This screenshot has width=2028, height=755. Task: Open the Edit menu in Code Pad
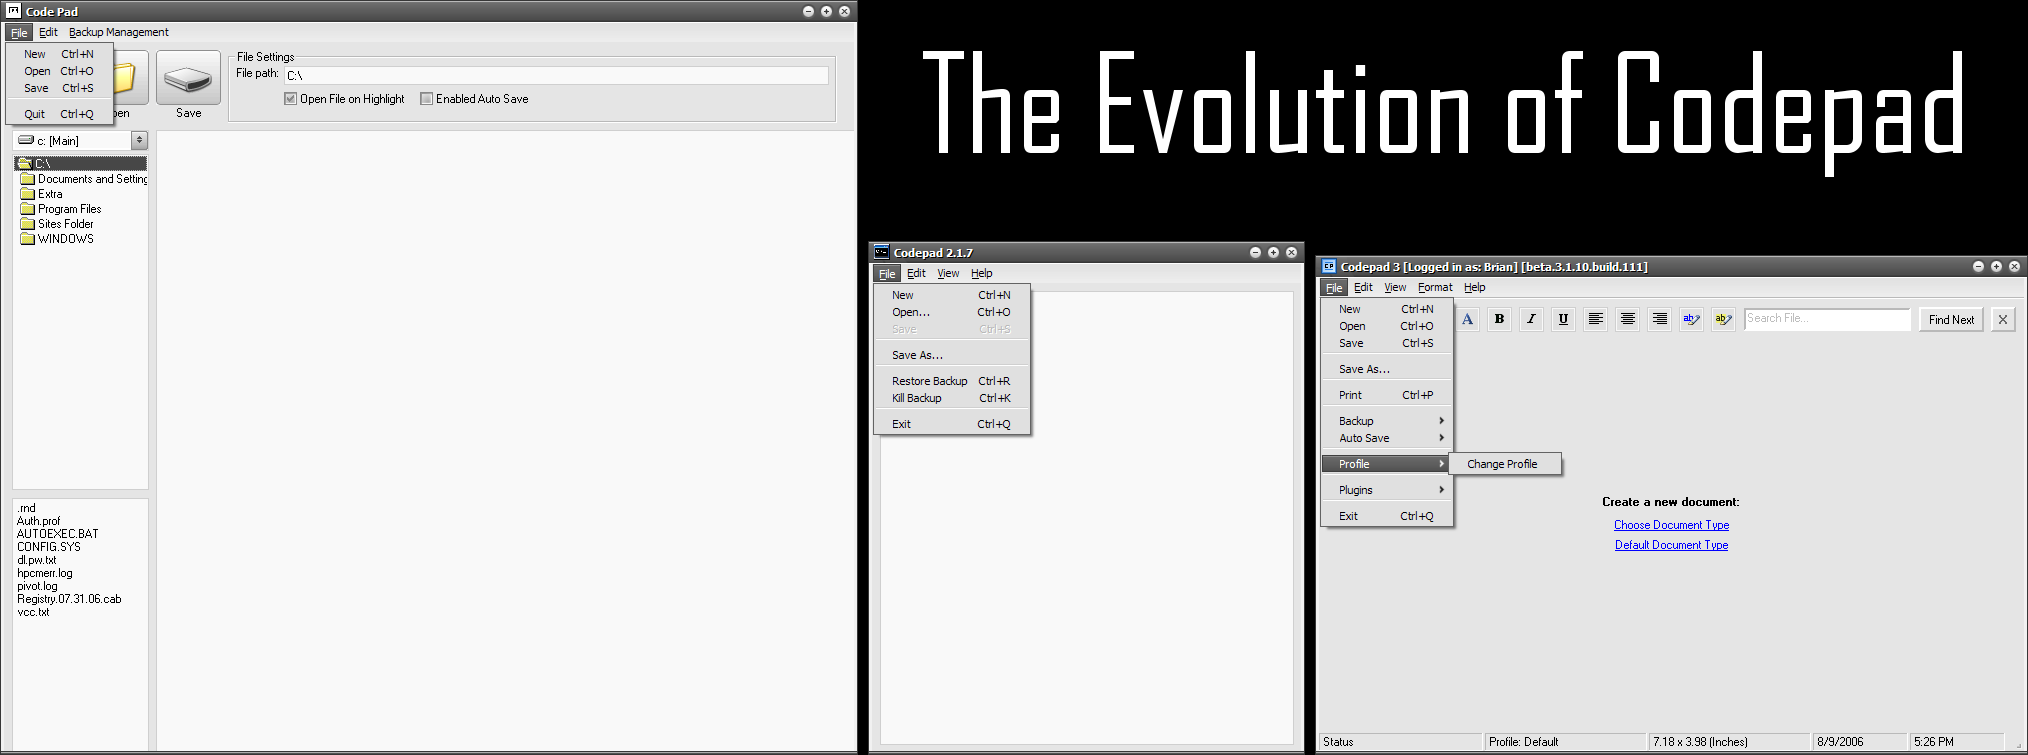tap(48, 32)
